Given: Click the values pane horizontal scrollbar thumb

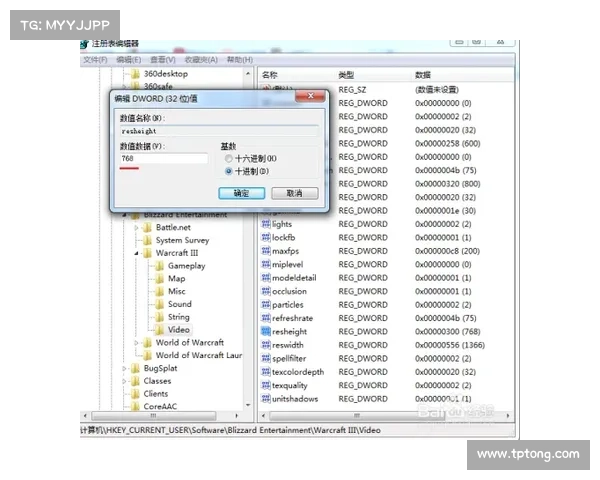Looking at the screenshot, I should [357, 415].
